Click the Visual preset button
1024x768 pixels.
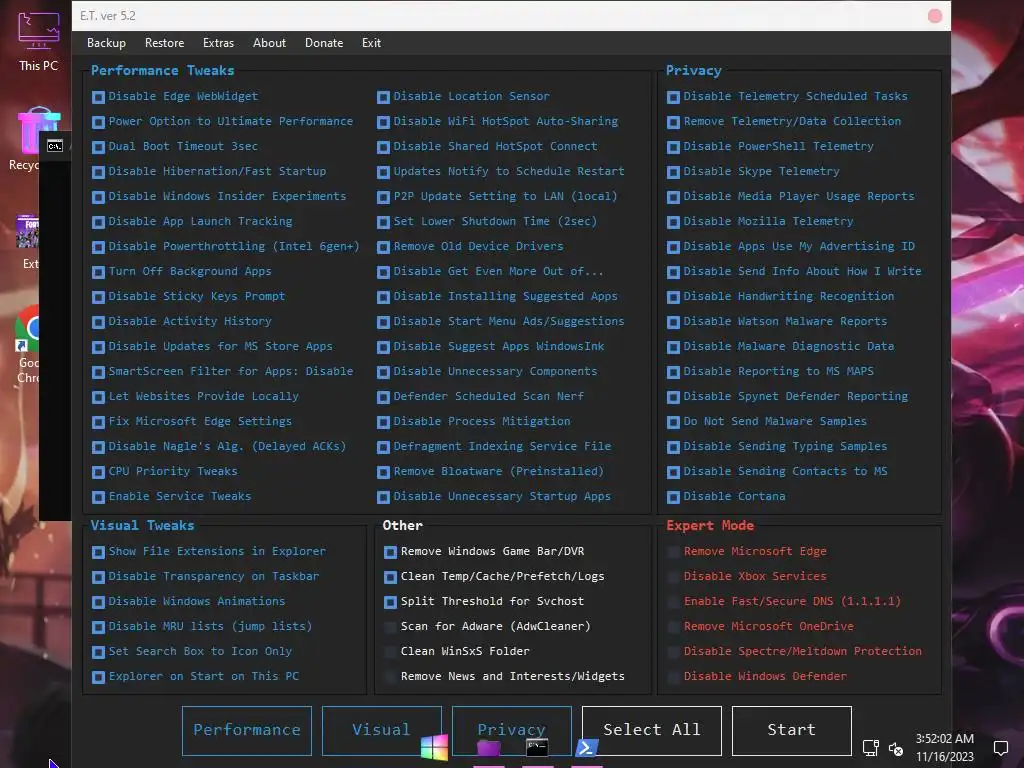(x=381, y=730)
